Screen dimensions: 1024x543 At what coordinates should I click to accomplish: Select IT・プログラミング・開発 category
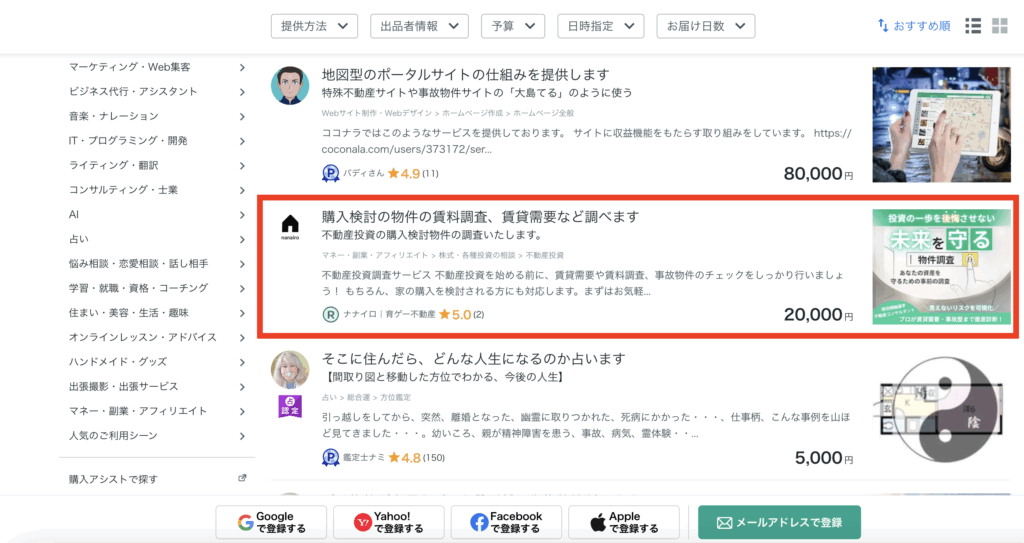(x=128, y=141)
